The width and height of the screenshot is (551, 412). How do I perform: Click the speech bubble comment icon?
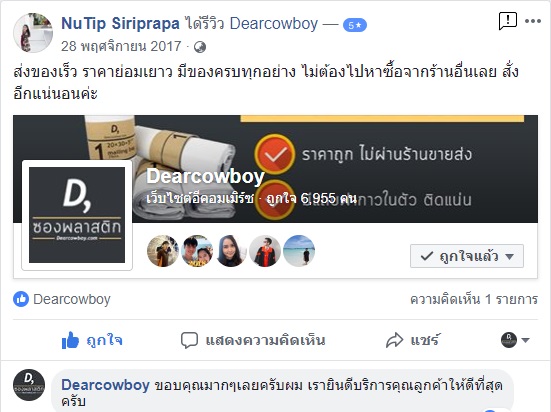point(189,340)
